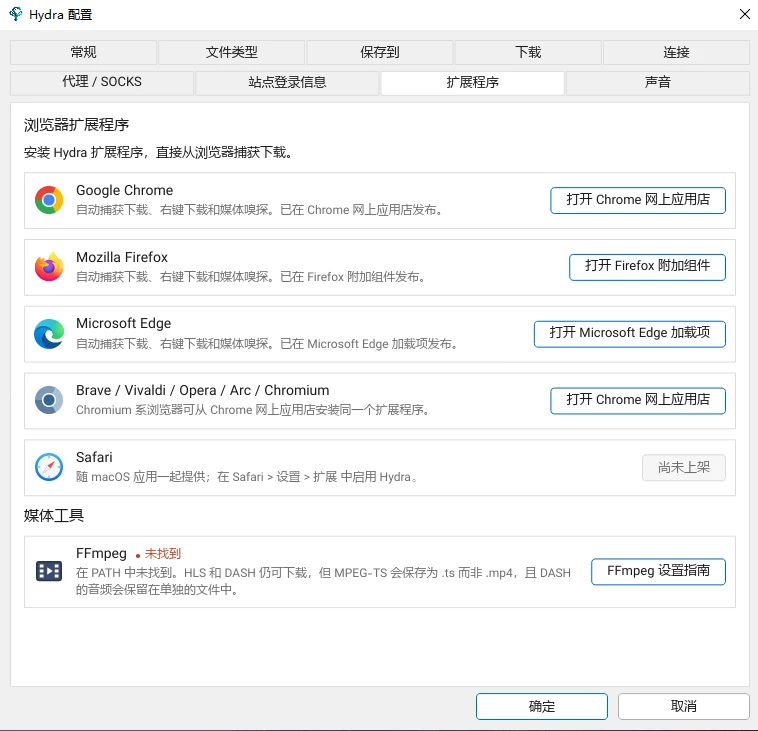758x731 pixels.
Task: Click Firefox 附加组件发布 description text
Action: click(251, 277)
